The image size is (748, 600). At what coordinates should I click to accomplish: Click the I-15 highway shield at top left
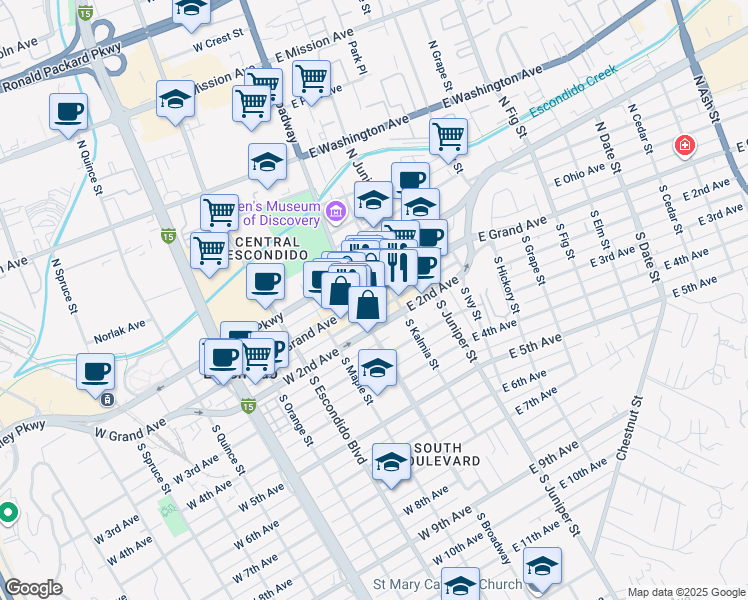(87, 14)
